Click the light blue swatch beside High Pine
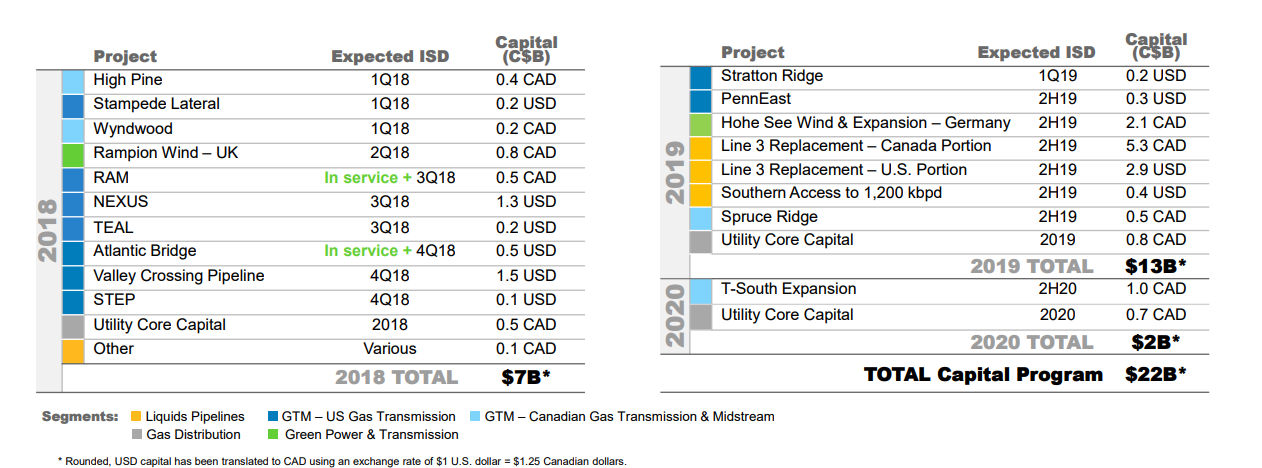 pos(73,81)
